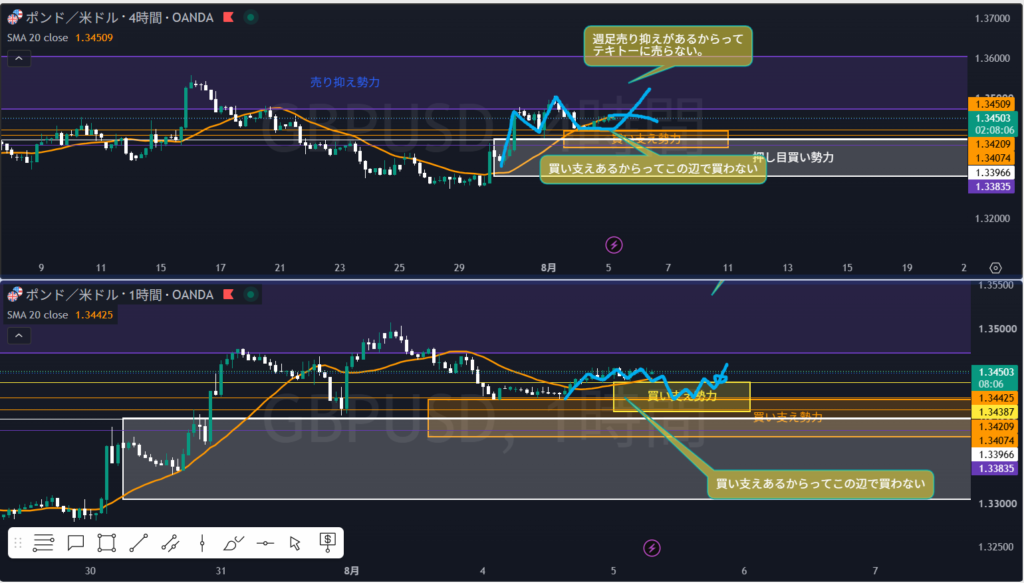
Task: Select 買い支えあるからって callout on 4時間 chart
Action: (652, 168)
